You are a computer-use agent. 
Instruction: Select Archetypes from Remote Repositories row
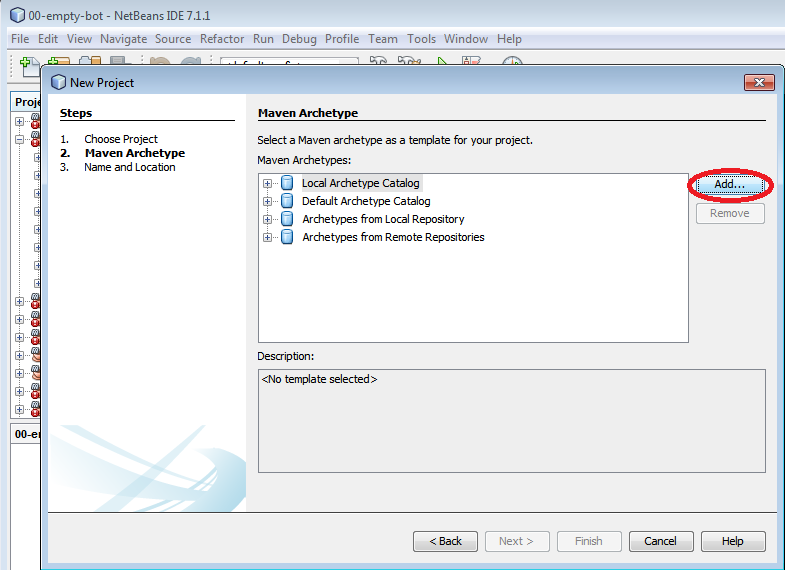[393, 237]
